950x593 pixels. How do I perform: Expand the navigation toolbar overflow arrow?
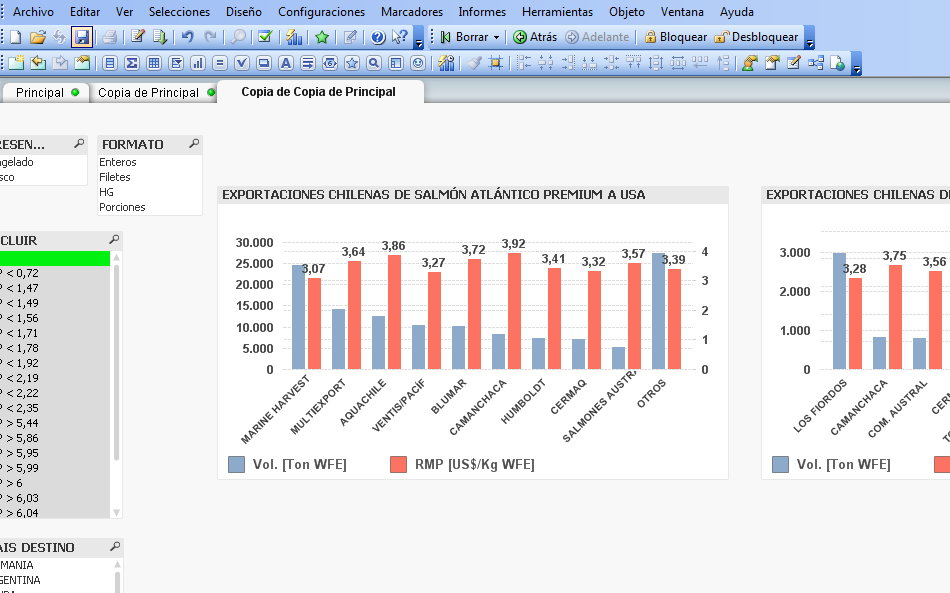point(809,42)
